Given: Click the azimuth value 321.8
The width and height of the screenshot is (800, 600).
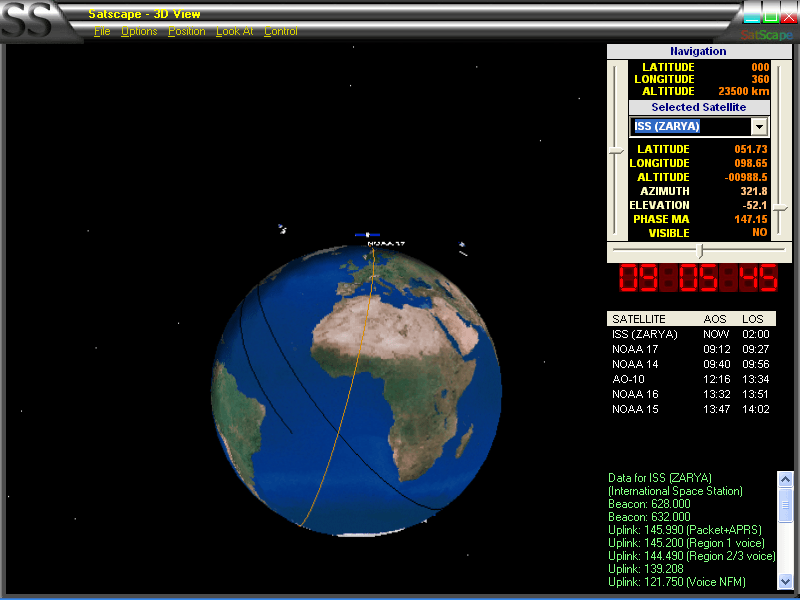Looking at the screenshot, I should point(754,191).
